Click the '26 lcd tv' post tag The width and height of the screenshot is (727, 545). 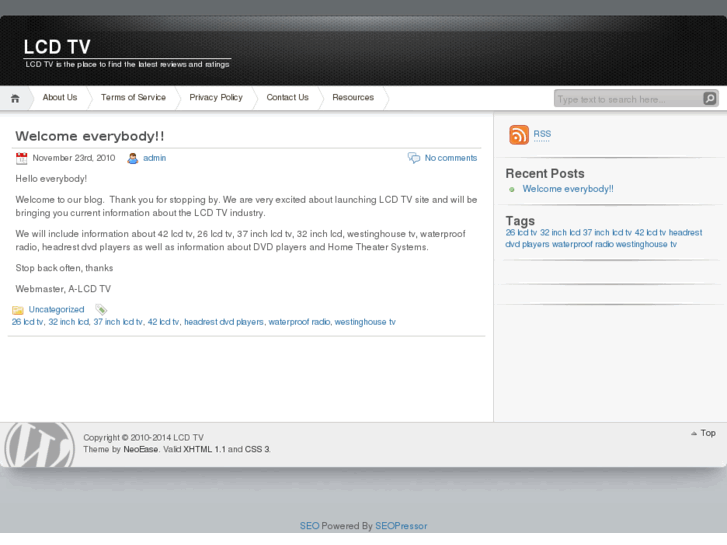(x=27, y=322)
